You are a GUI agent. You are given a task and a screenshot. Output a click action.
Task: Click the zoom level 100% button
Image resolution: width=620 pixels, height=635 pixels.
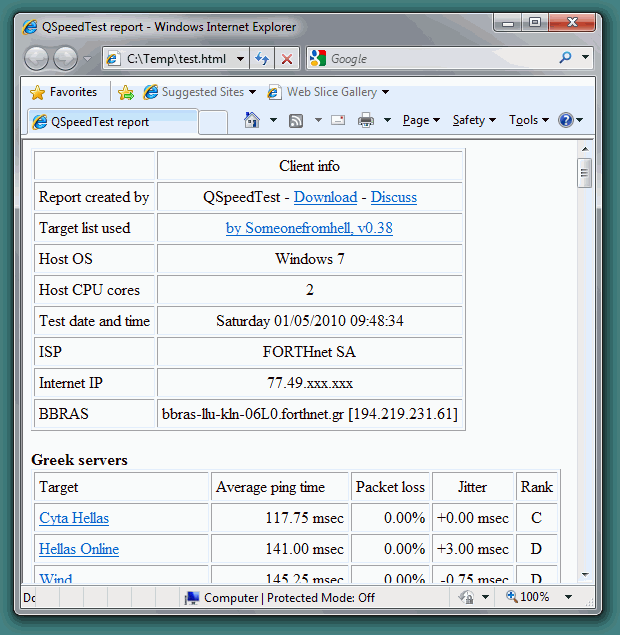528,597
